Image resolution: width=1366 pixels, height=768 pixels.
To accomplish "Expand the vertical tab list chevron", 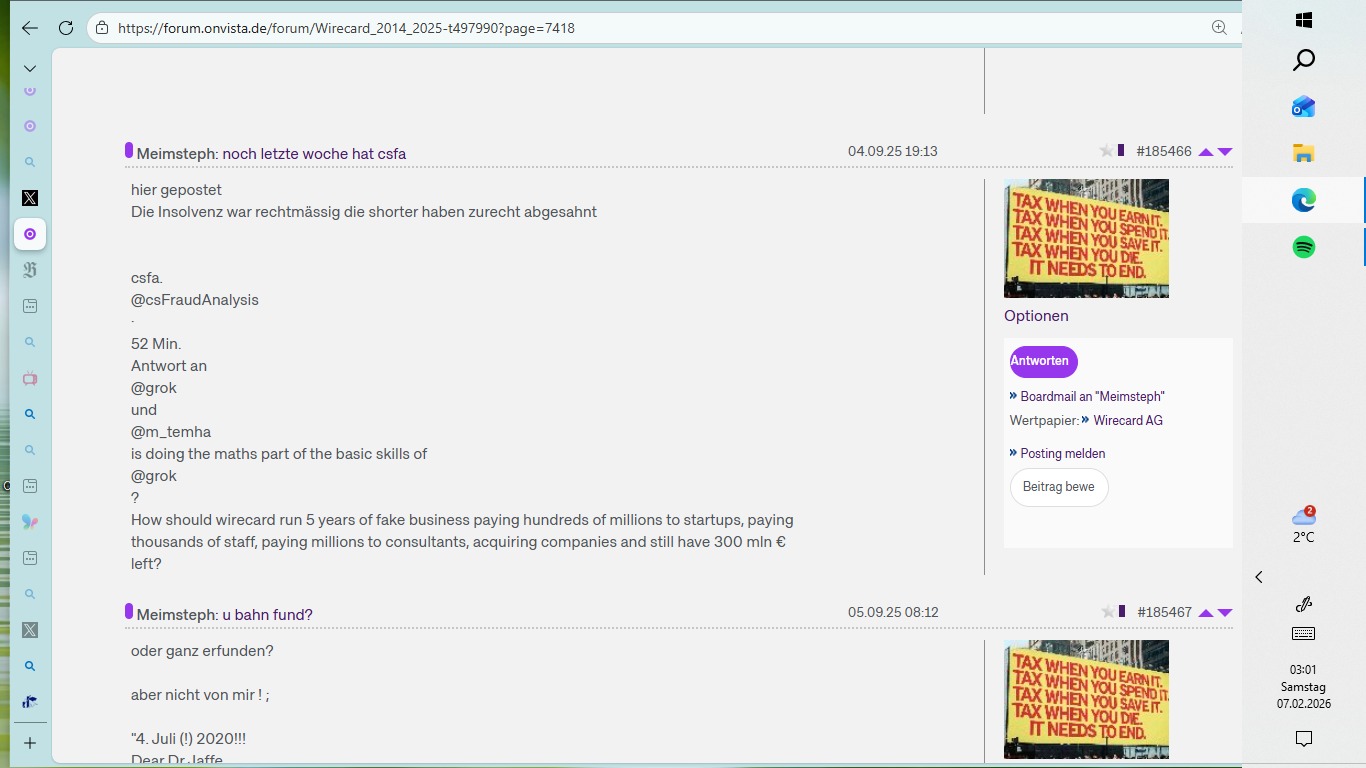I will click(30, 69).
